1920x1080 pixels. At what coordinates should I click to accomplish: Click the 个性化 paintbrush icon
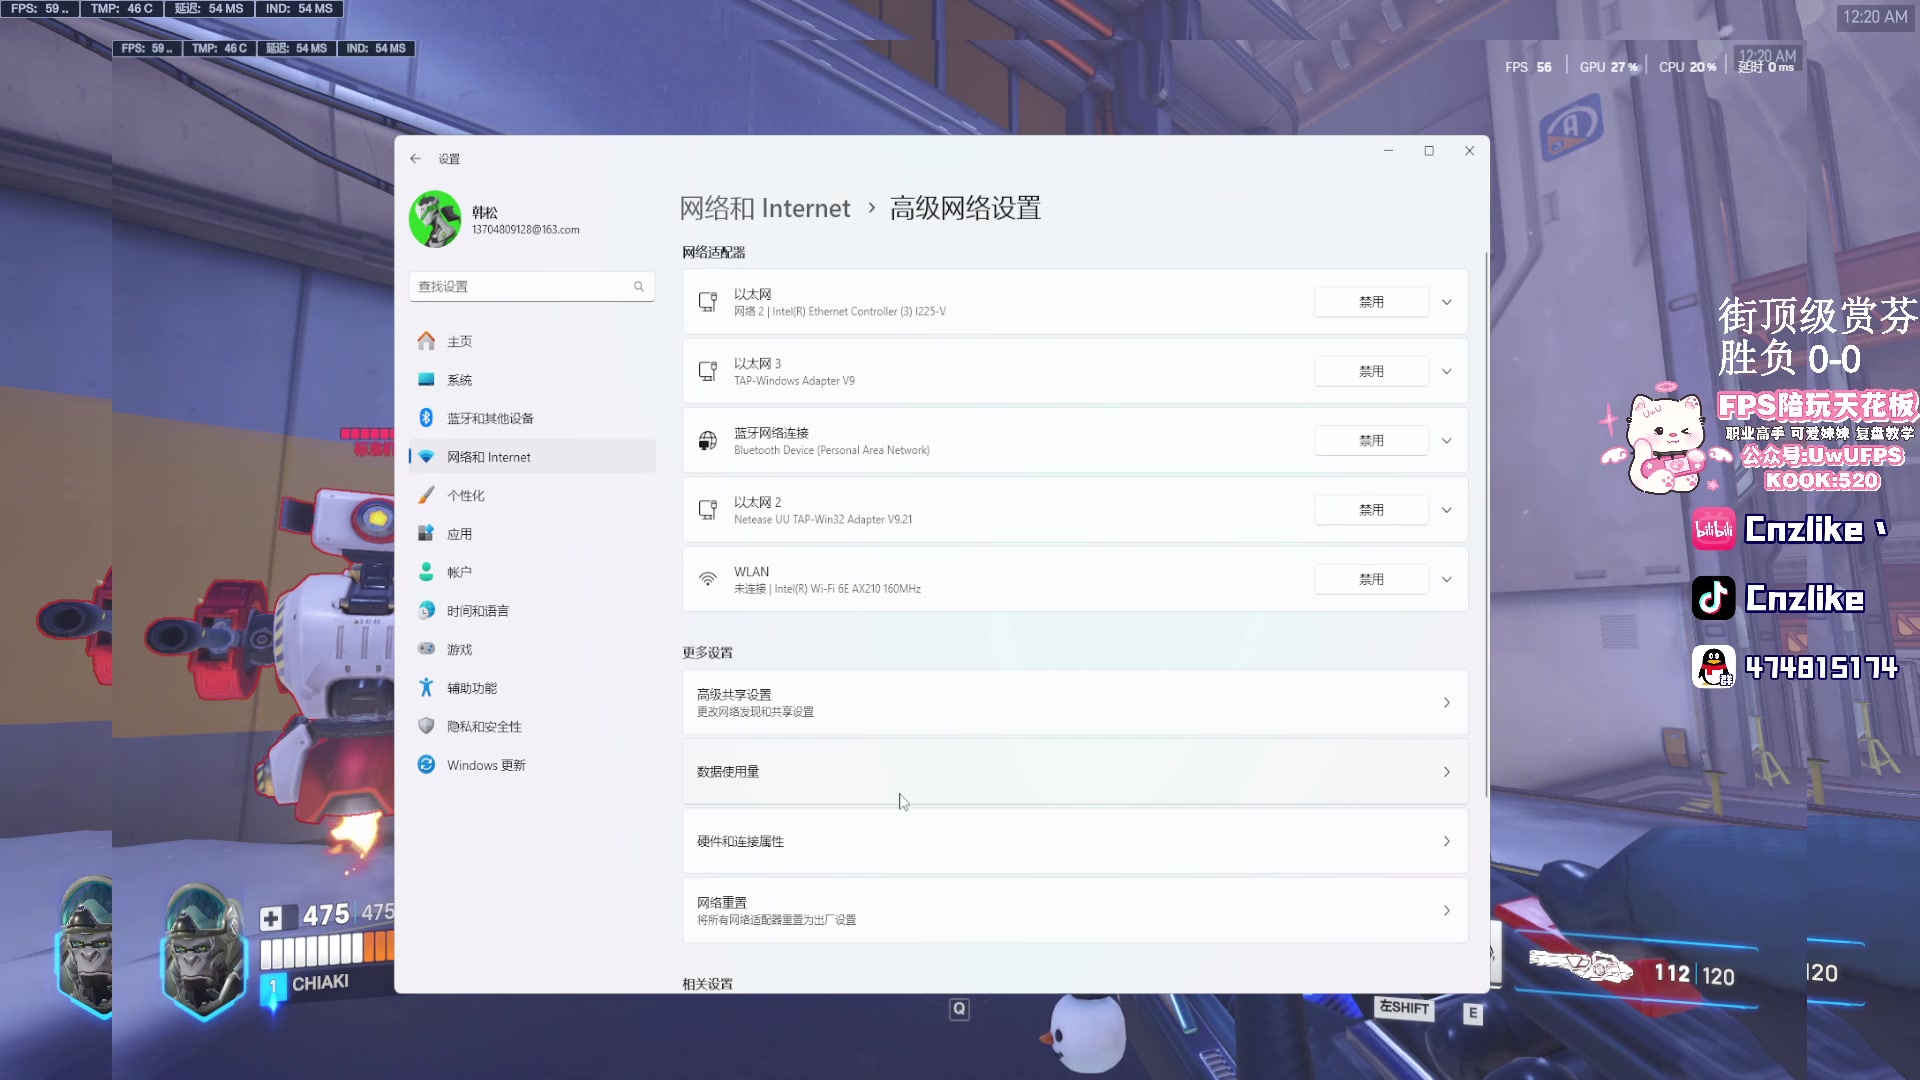426,495
